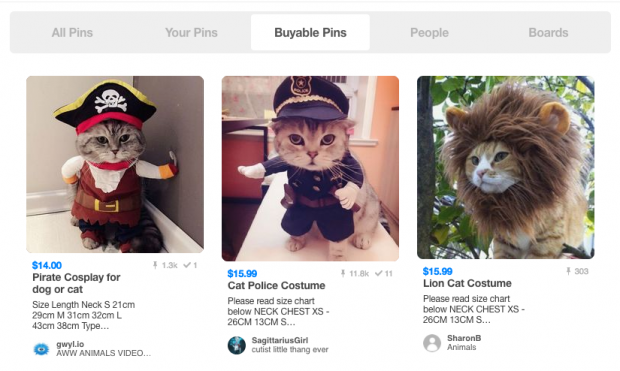Click the Pirate Cosplay for dog or cat title
Screen dimensions: 620x371
[x=76, y=283]
